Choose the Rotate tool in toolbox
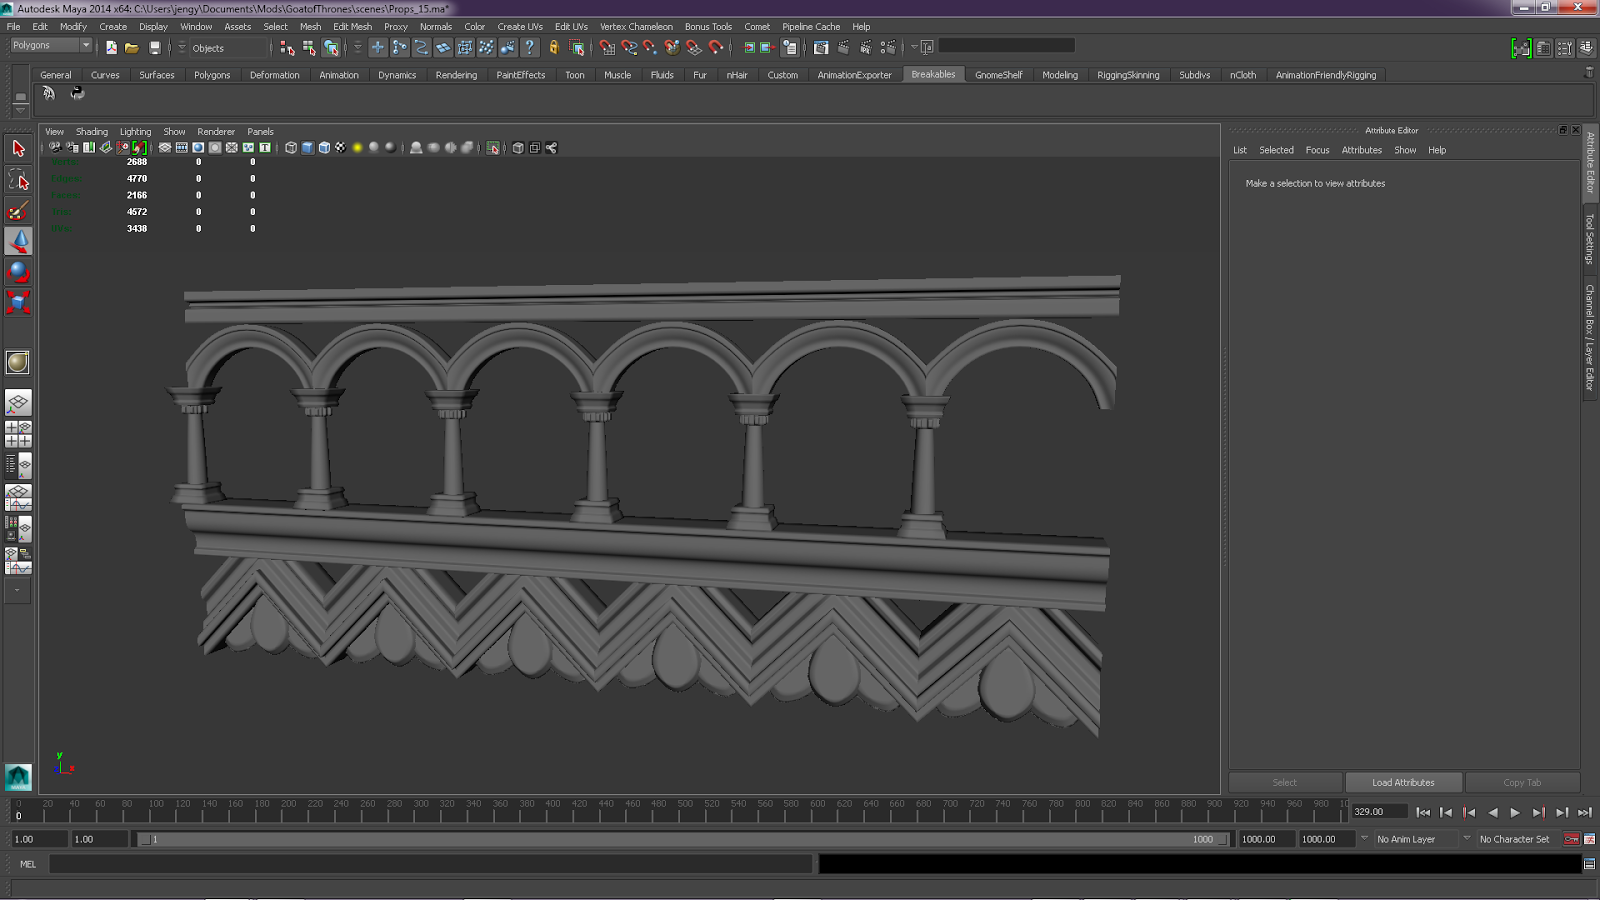Image resolution: width=1600 pixels, height=900 pixels. coord(18,272)
